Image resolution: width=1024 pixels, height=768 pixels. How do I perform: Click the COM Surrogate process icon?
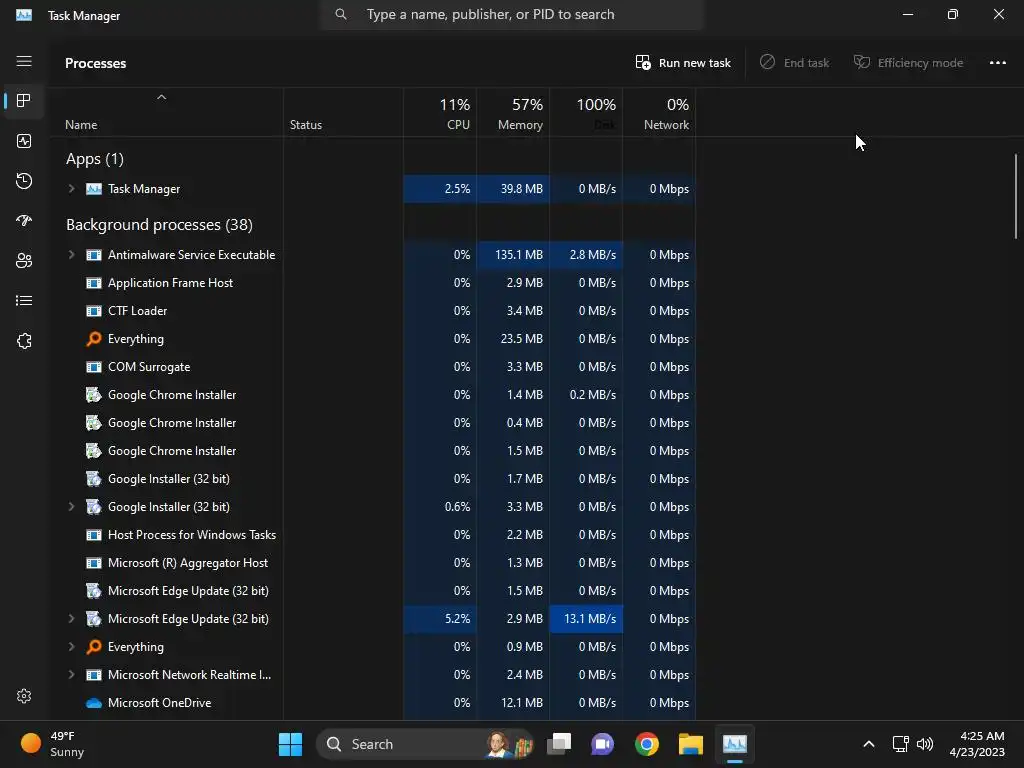coord(94,367)
